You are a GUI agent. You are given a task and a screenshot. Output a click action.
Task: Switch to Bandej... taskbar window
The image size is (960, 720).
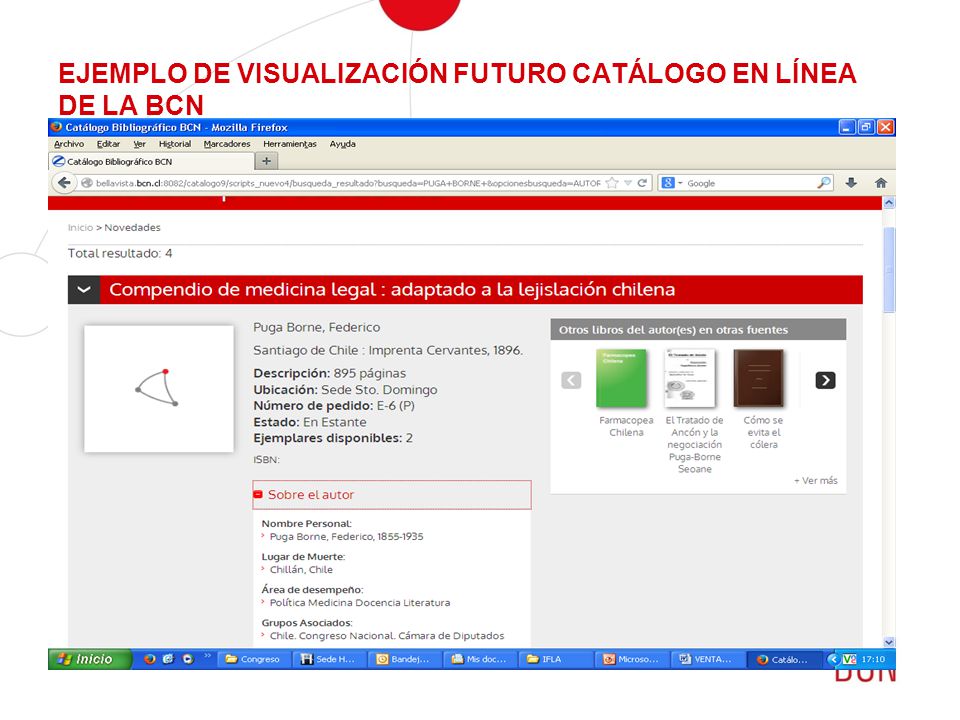(x=405, y=659)
